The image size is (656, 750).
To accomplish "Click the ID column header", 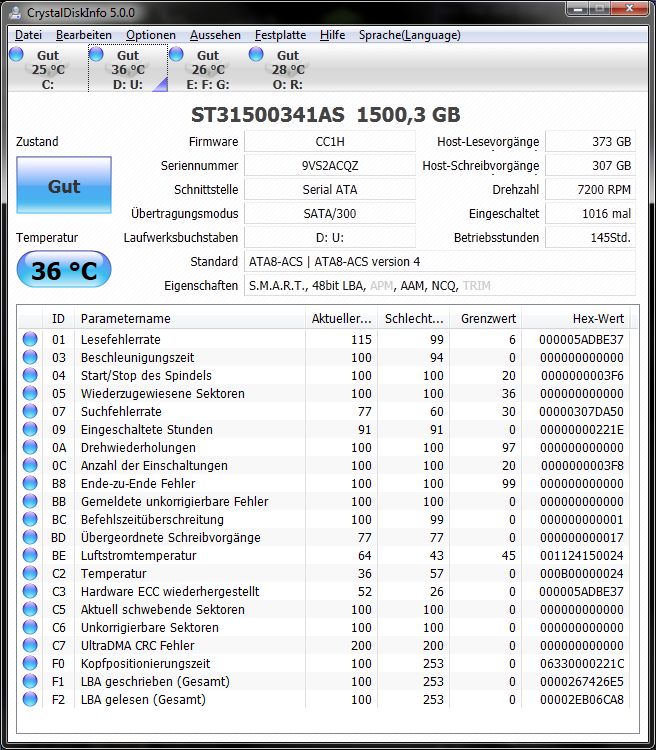I will (58, 319).
